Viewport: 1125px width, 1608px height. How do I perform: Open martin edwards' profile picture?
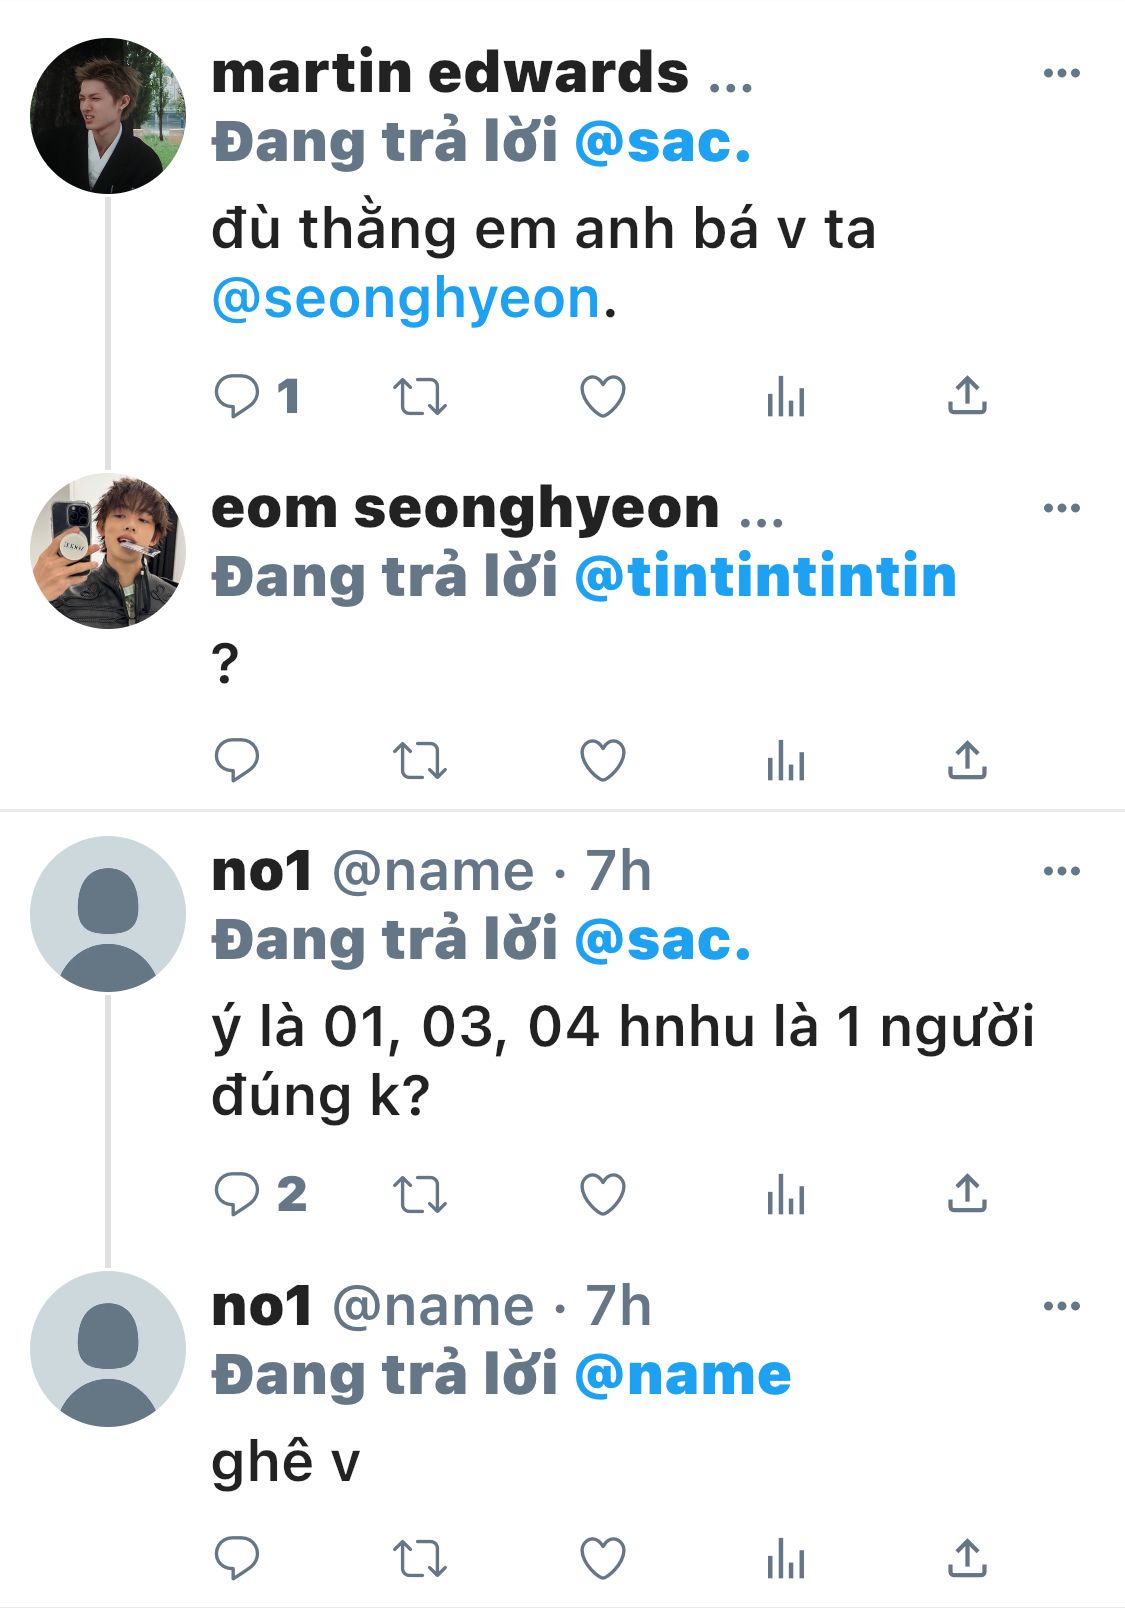click(108, 115)
